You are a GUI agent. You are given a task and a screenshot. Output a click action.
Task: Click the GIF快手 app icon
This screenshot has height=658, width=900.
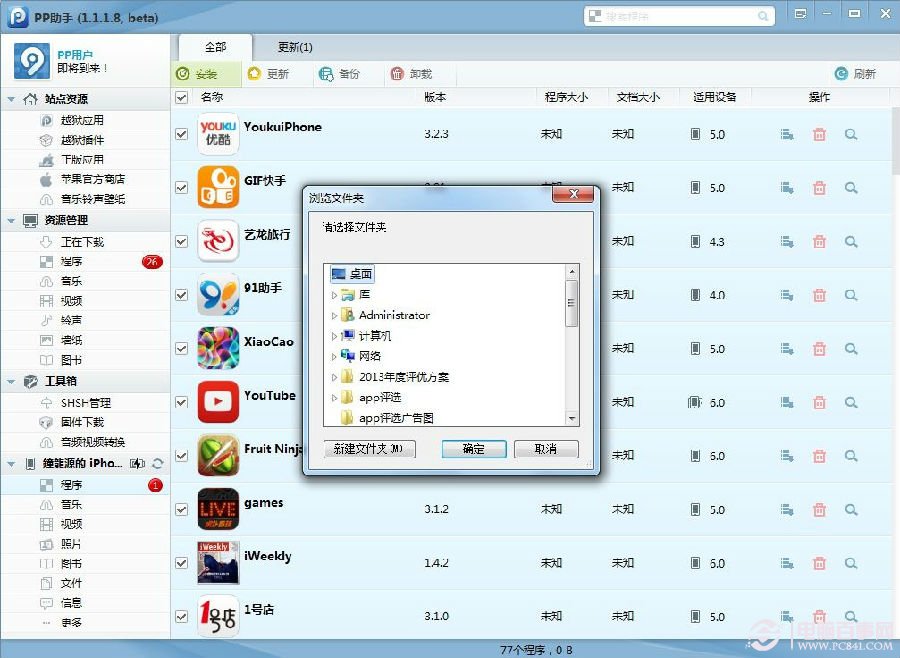click(x=218, y=187)
